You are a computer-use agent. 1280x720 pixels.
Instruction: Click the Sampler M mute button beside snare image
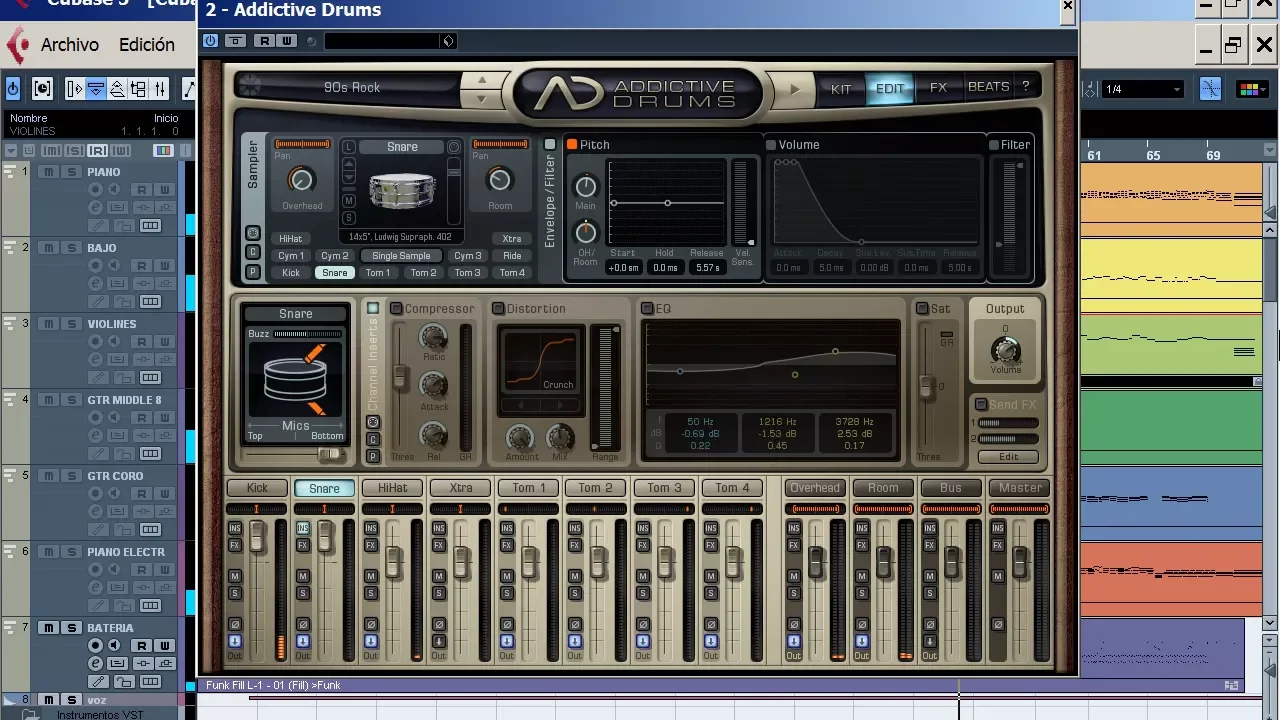pyautogui.click(x=349, y=200)
